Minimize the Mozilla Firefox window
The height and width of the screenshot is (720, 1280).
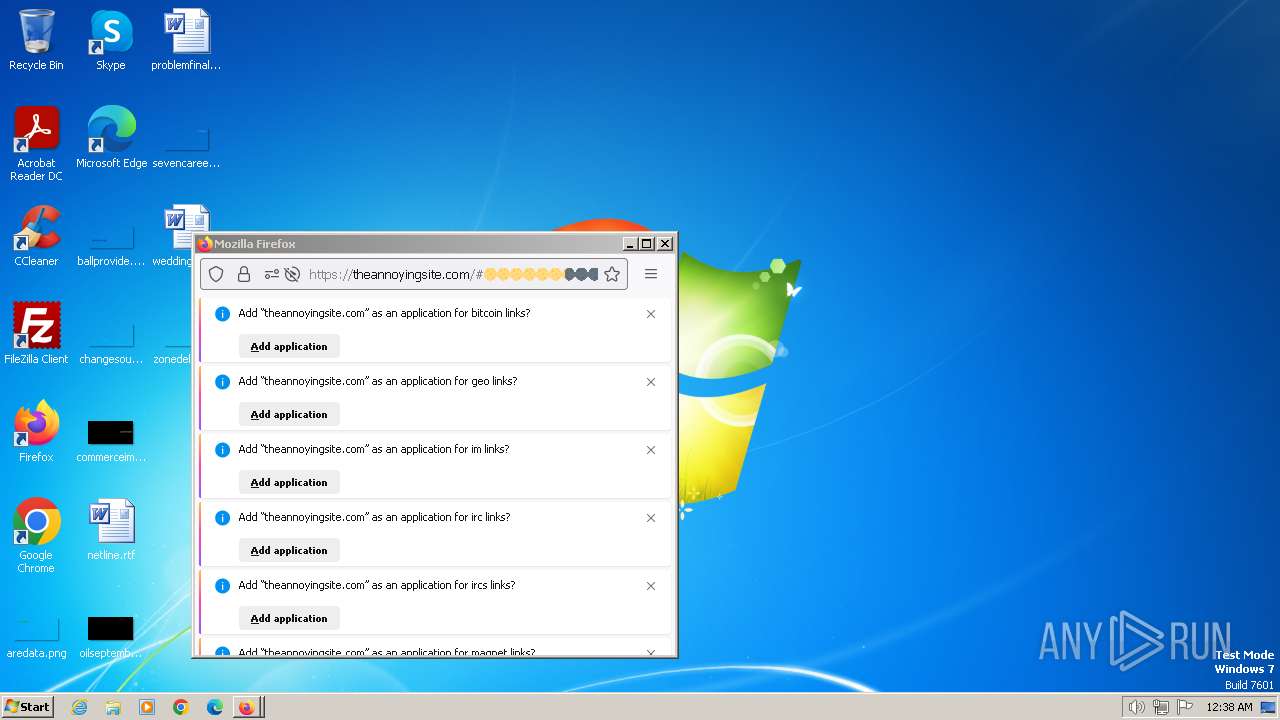click(630, 244)
